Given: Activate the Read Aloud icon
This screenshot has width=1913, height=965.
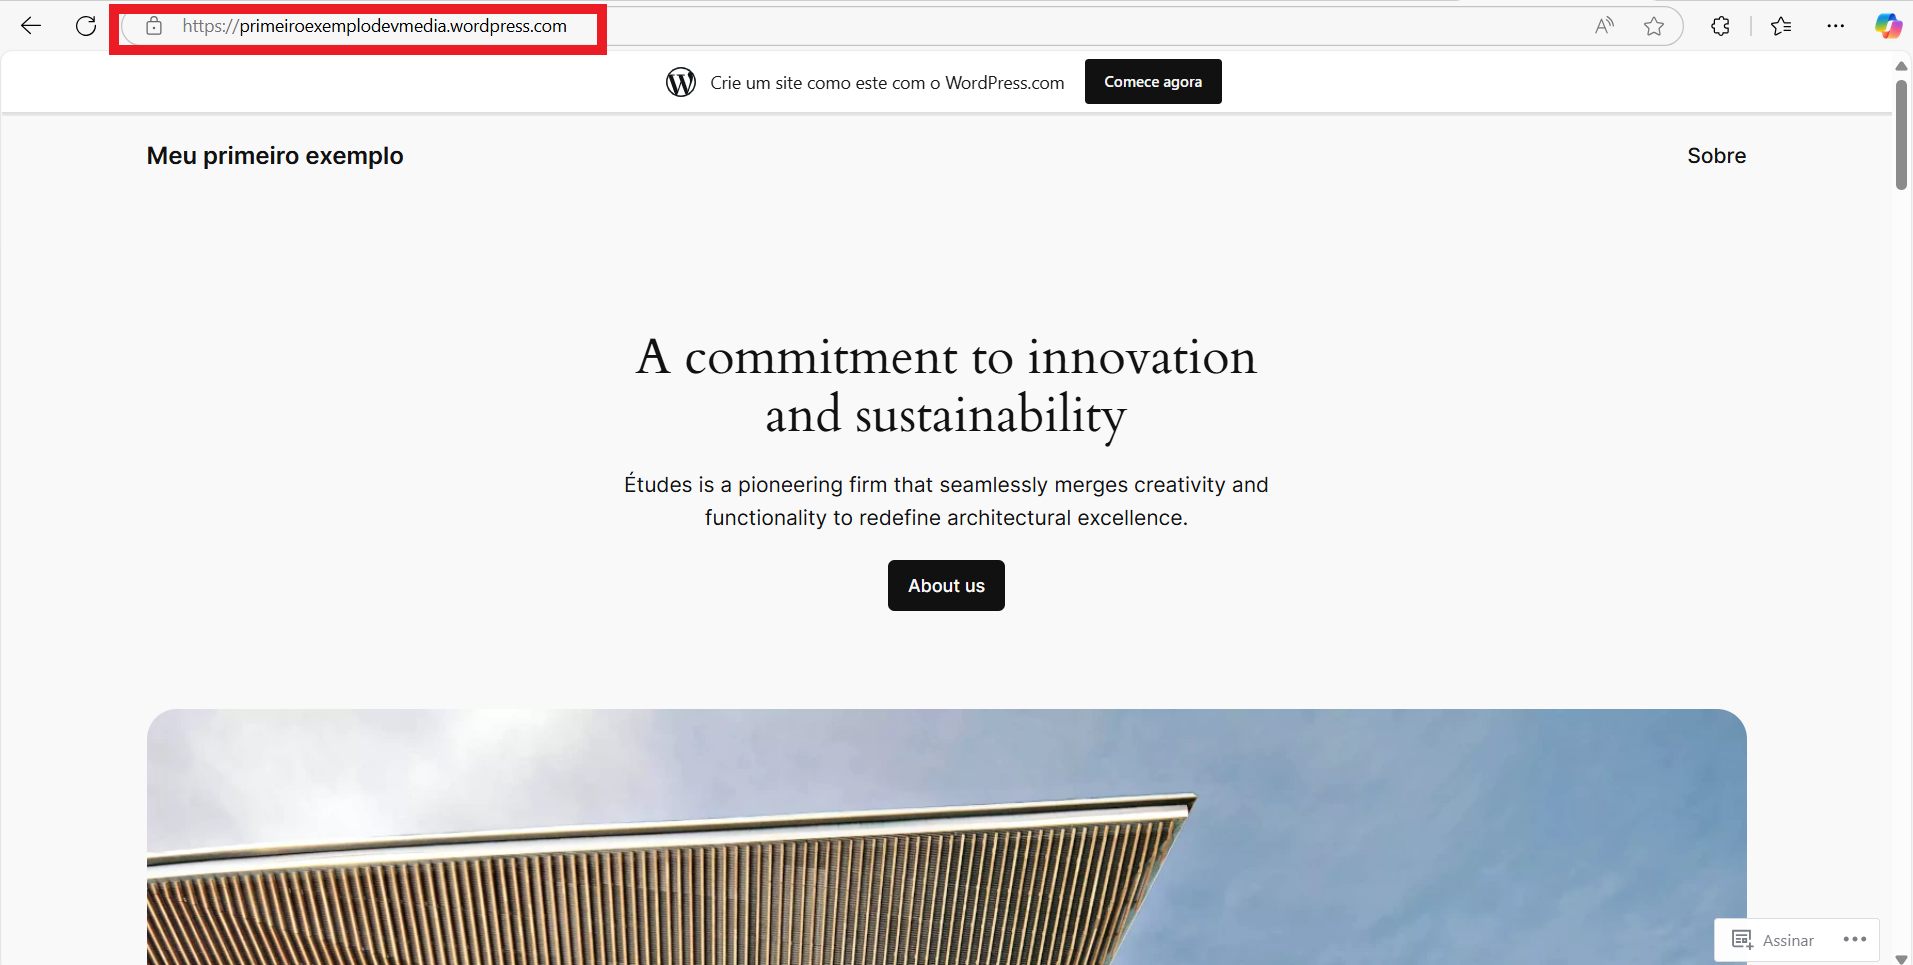Looking at the screenshot, I should pos(1604,26).
